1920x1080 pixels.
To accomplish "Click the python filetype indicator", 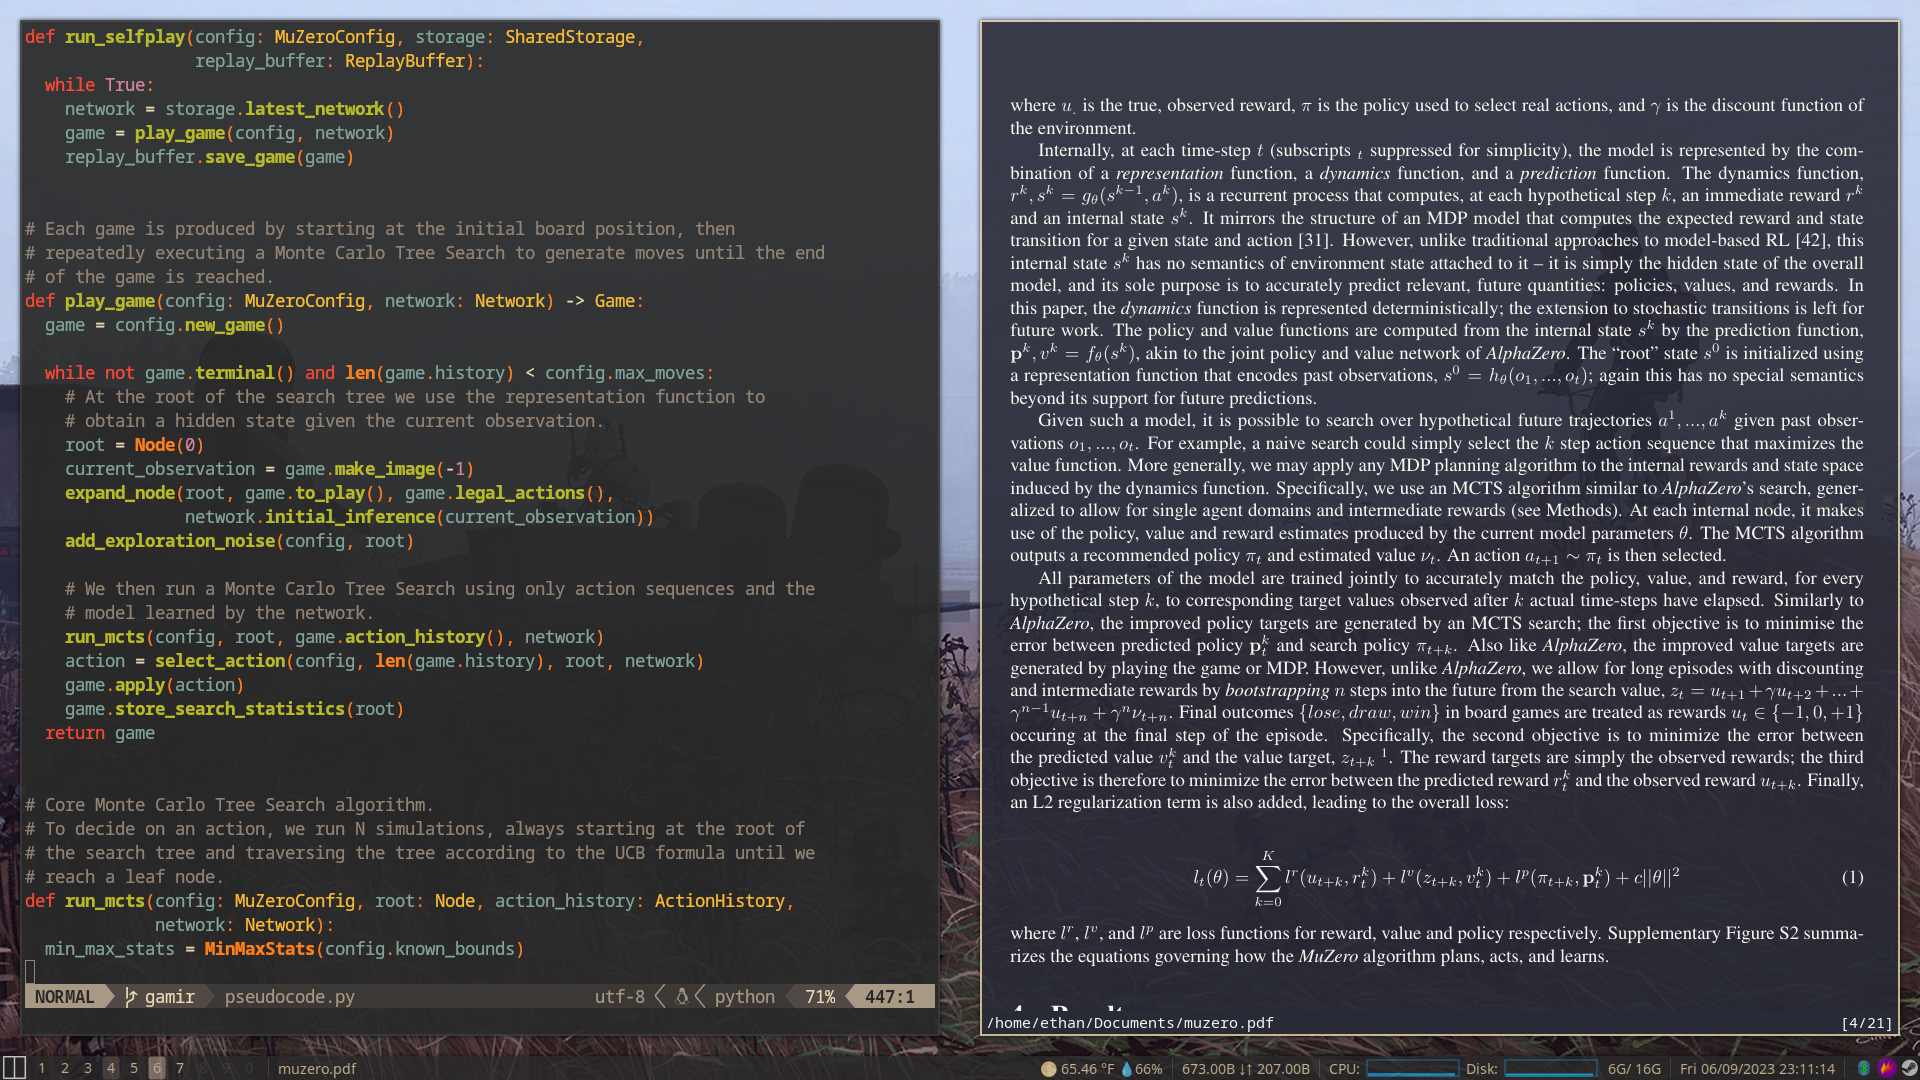I will coord(744,996).
